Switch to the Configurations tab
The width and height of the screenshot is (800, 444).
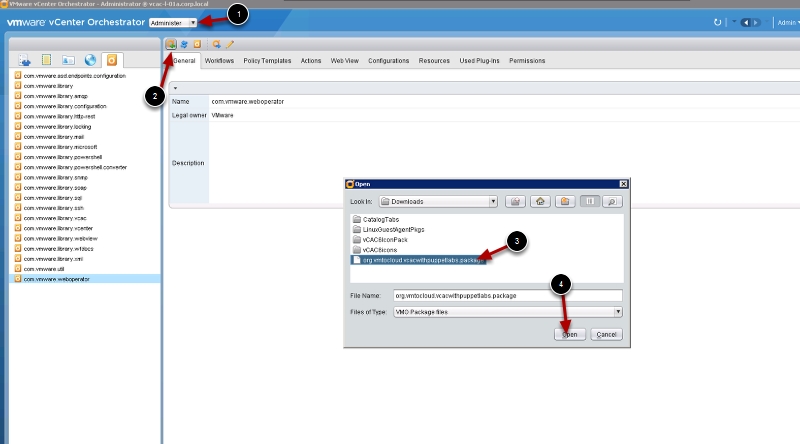(x=389, y=61)
